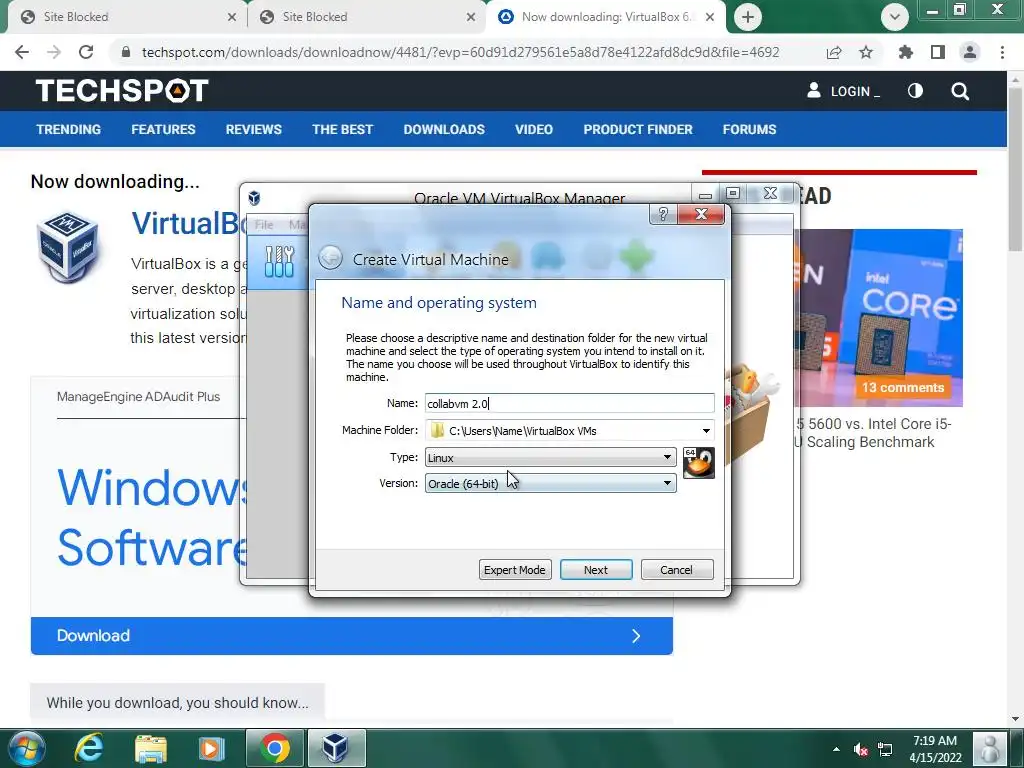Viewport: 1024px width, 768px height.
Task: Launch Internet Explorer from the taskbar
Action: click(x=88, y=748)
